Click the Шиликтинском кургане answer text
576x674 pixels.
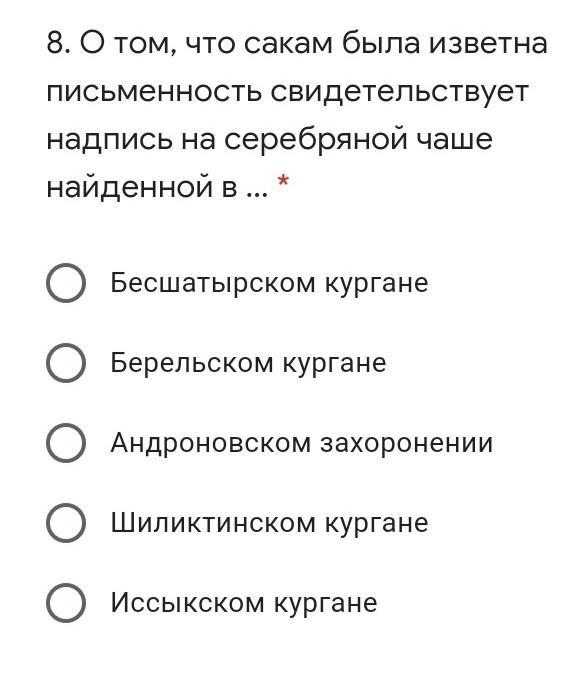point(269,523)
